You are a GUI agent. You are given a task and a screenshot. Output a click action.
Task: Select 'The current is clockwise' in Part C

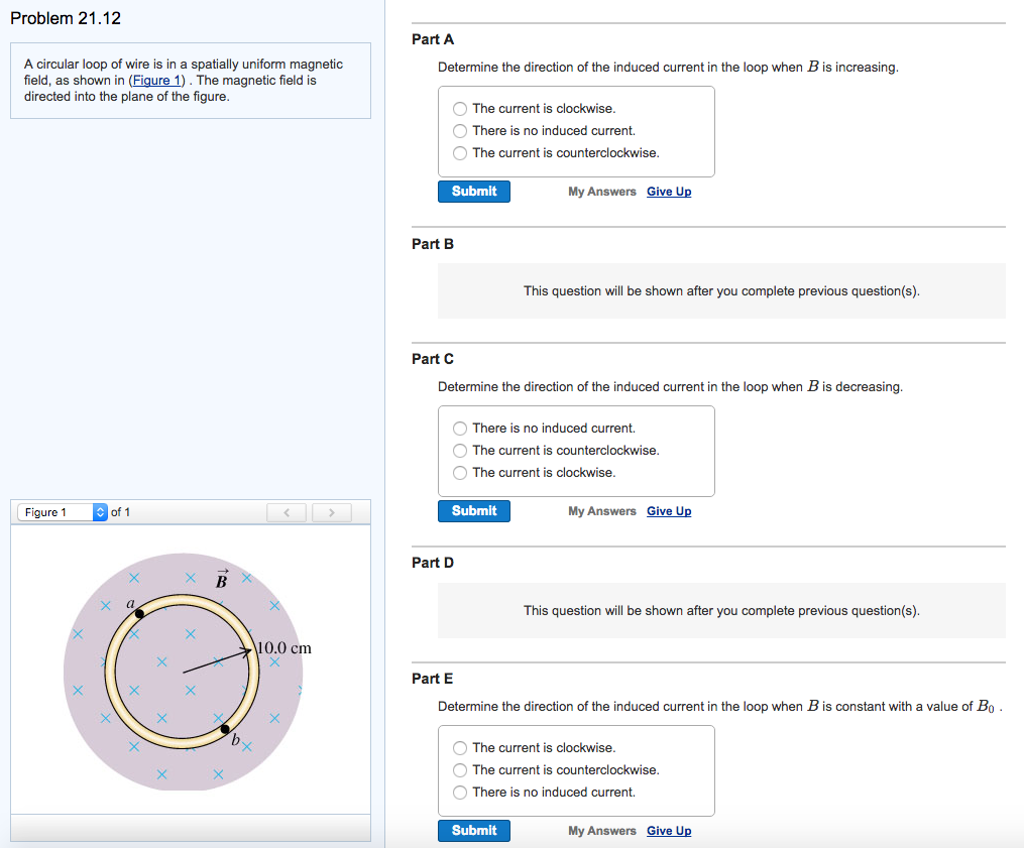point(460,472)
